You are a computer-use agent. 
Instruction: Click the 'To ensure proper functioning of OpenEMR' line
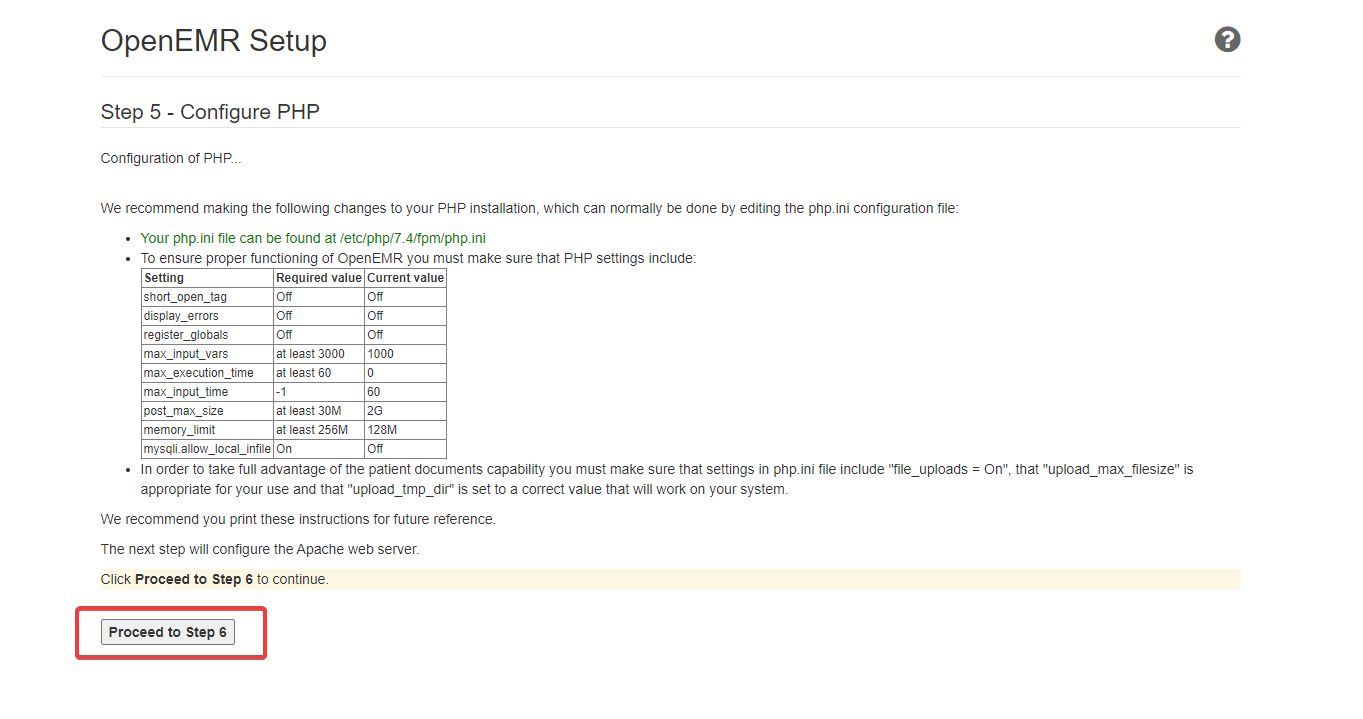pos(419,258)
